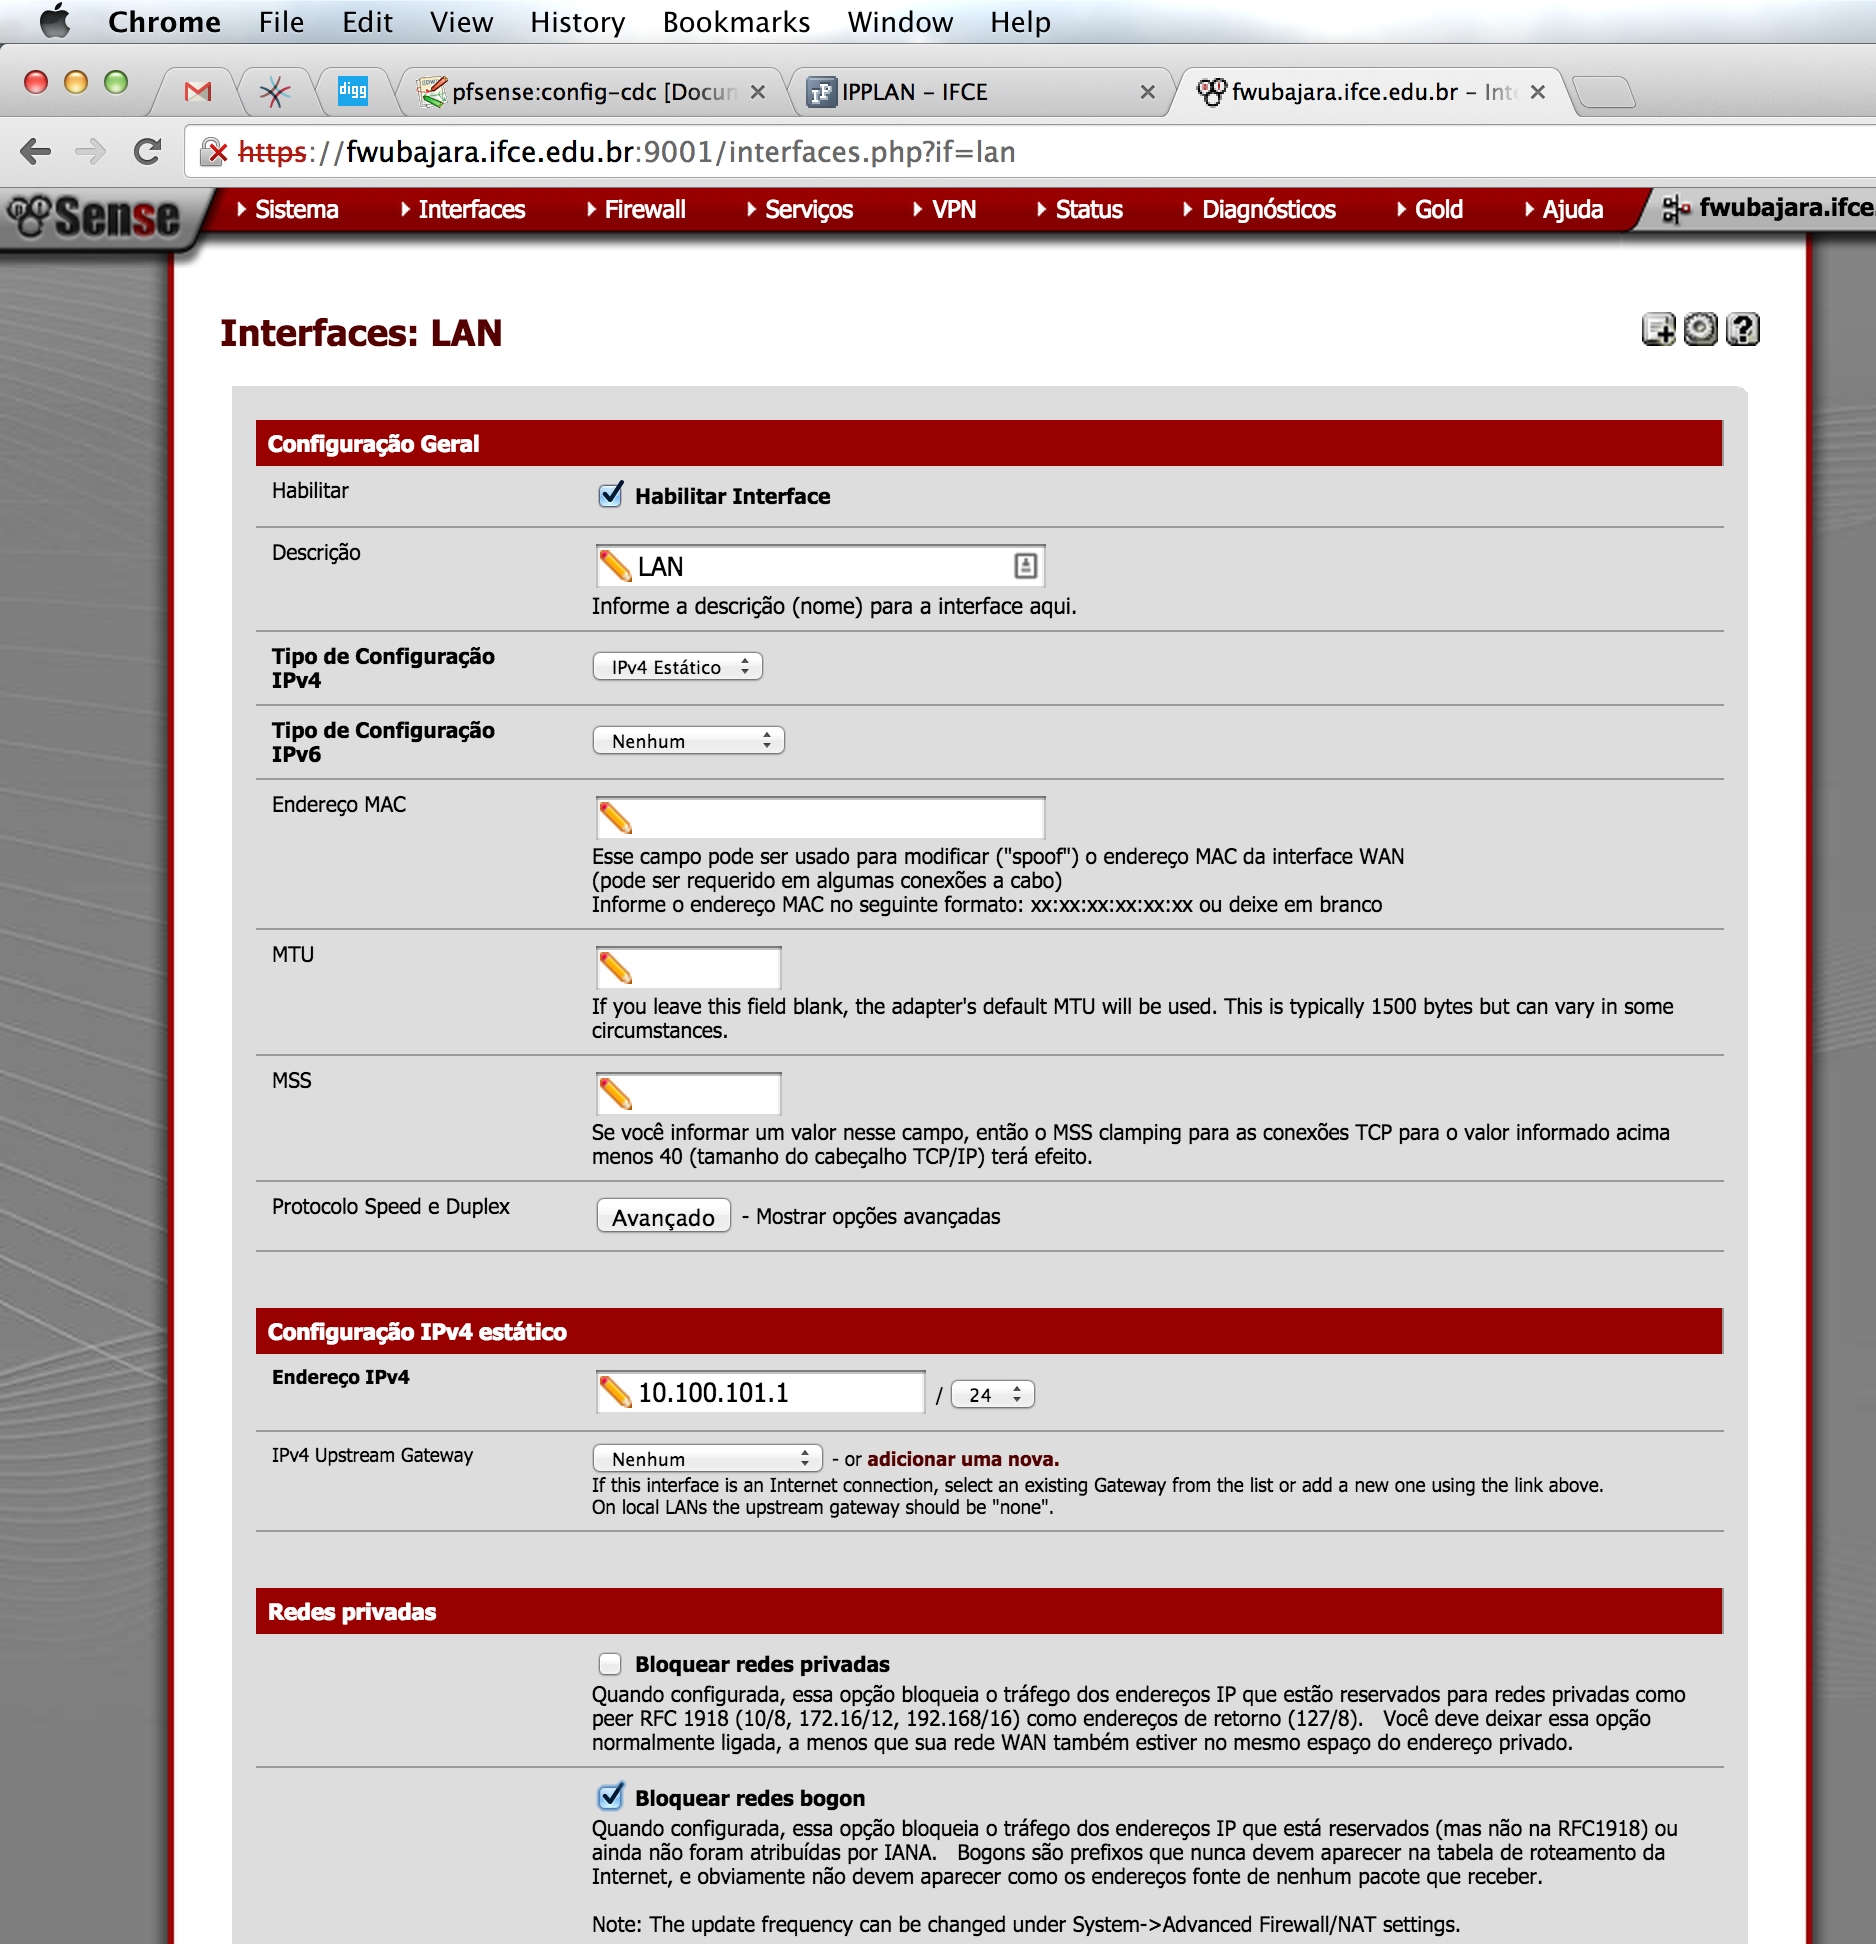Open the Sistema menu

(x=288, y=209)
